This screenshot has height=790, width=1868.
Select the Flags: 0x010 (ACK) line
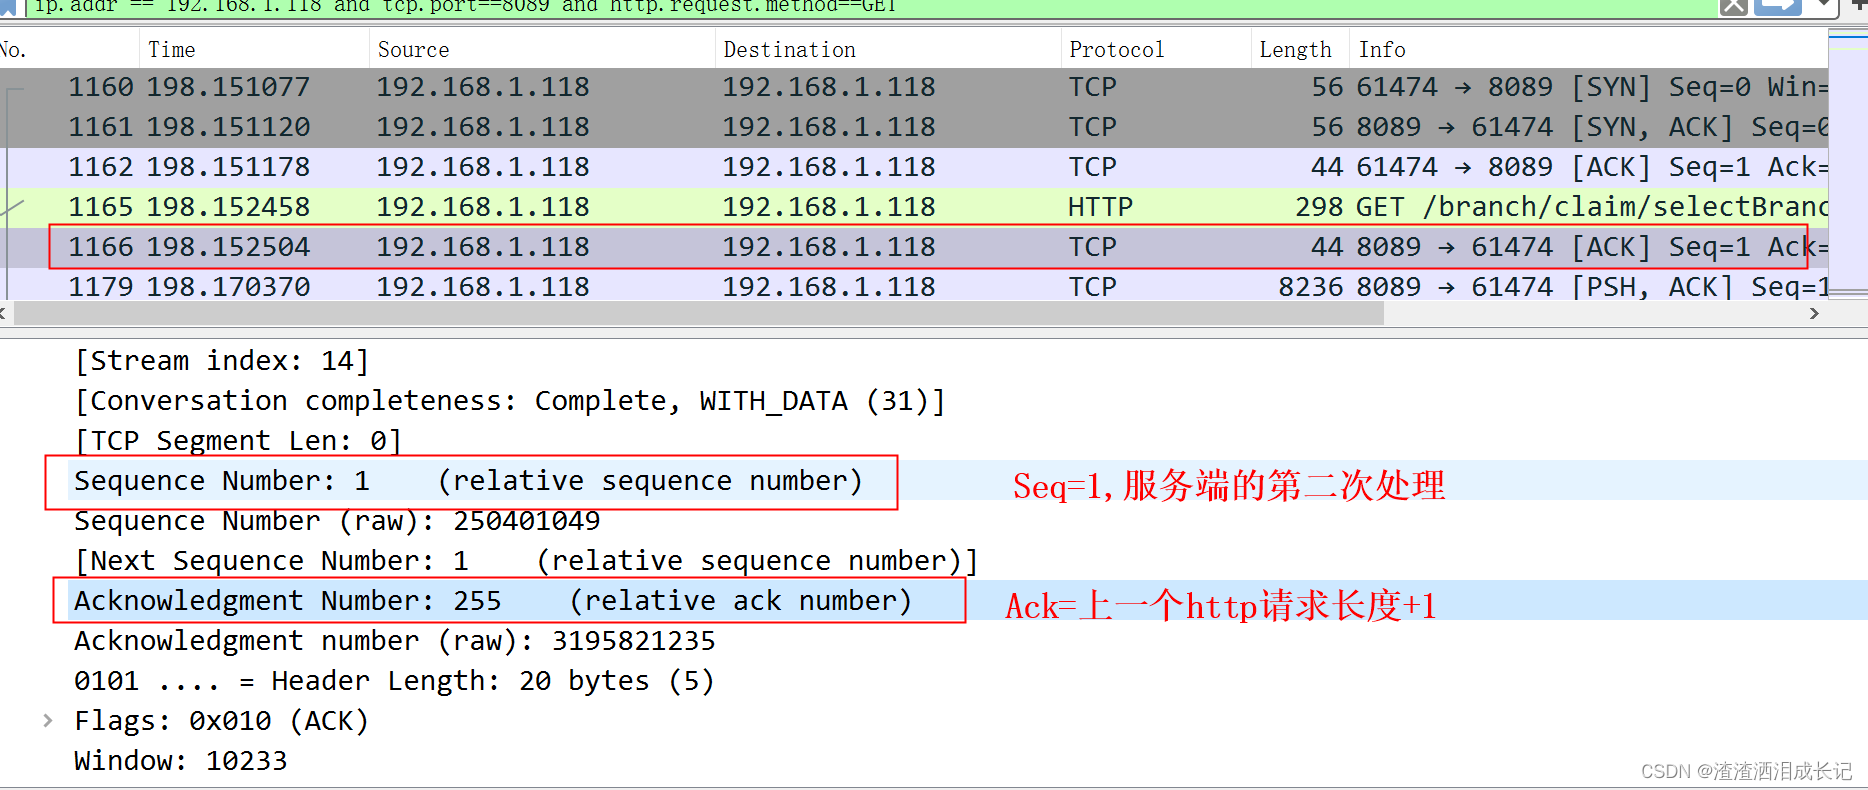[x=221, y=721]
